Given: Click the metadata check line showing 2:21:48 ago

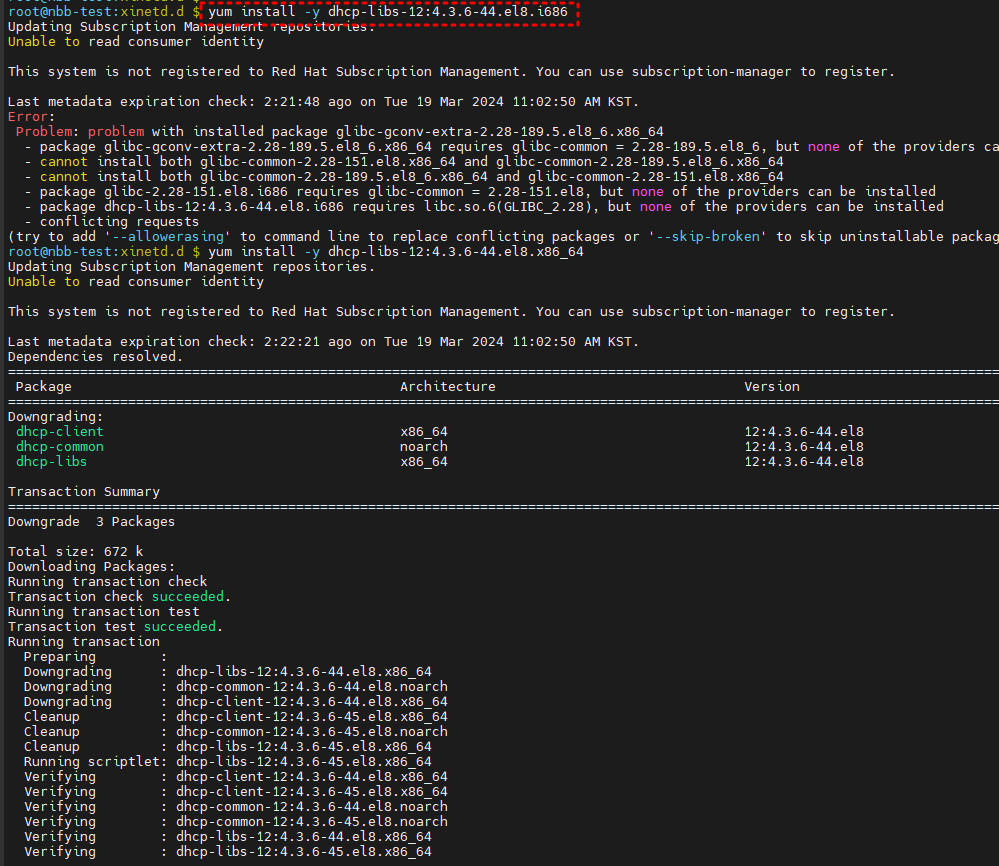Looking at the screenshot, I should coord(323,101).
